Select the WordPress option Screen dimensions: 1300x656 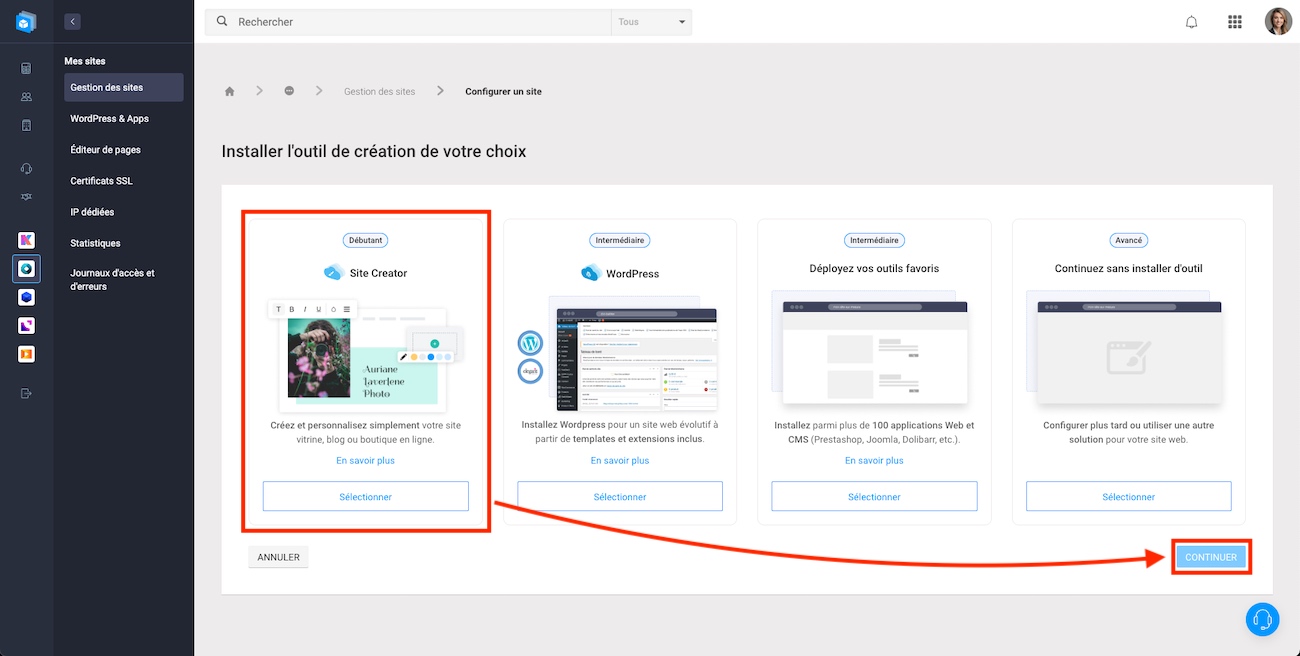(620, 497)
